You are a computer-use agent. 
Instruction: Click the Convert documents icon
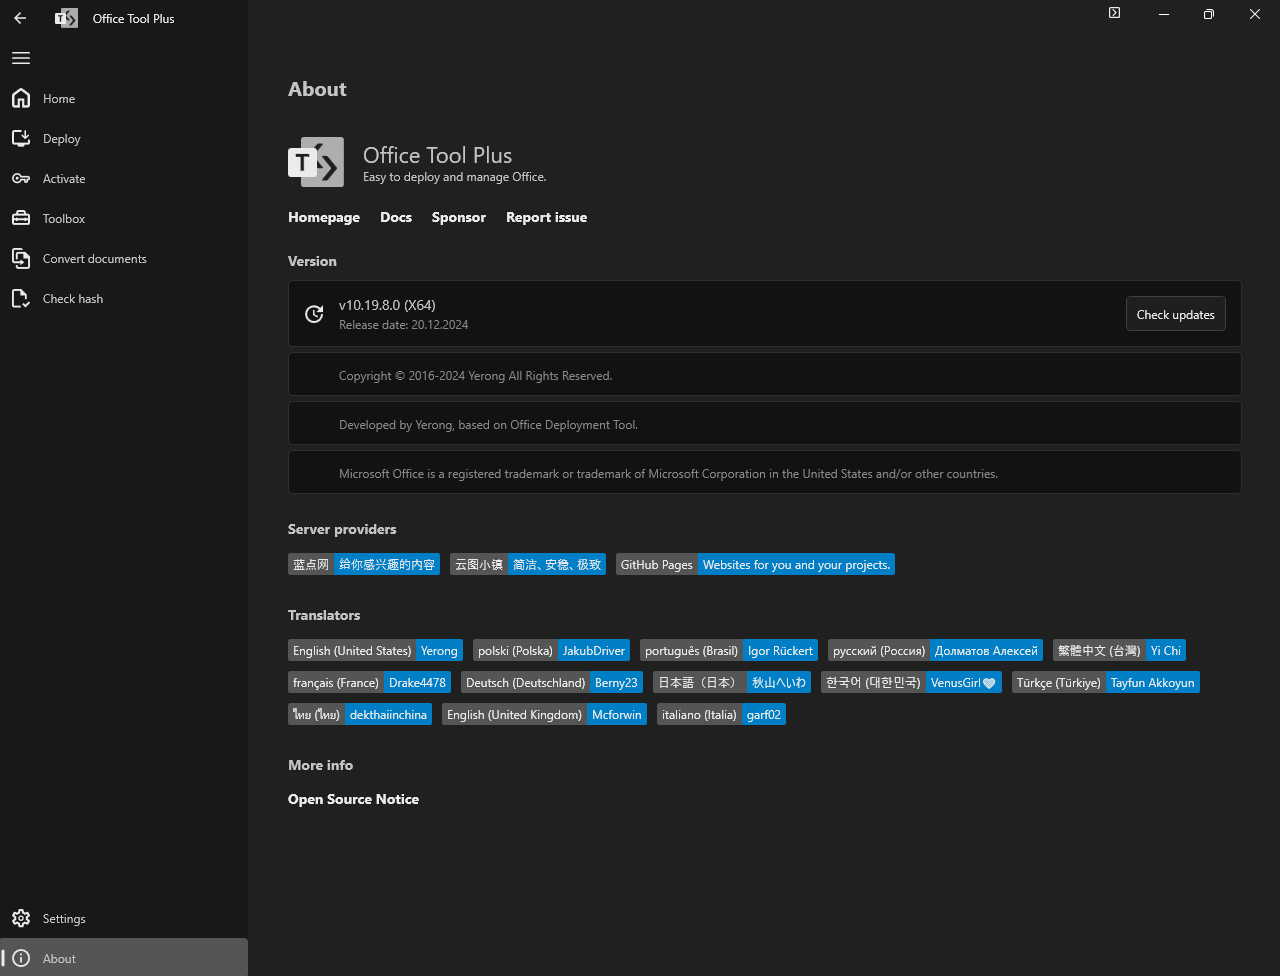tap(20, 258)
